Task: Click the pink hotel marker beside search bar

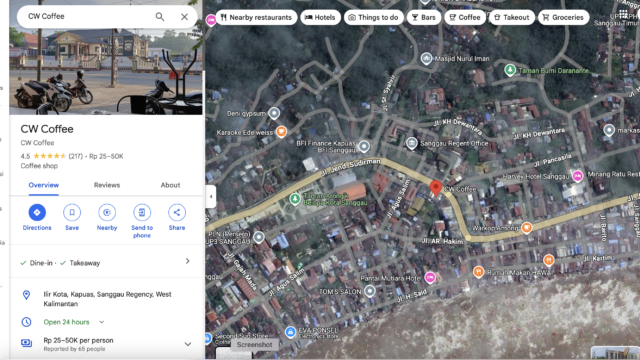Action: point(211,20)
